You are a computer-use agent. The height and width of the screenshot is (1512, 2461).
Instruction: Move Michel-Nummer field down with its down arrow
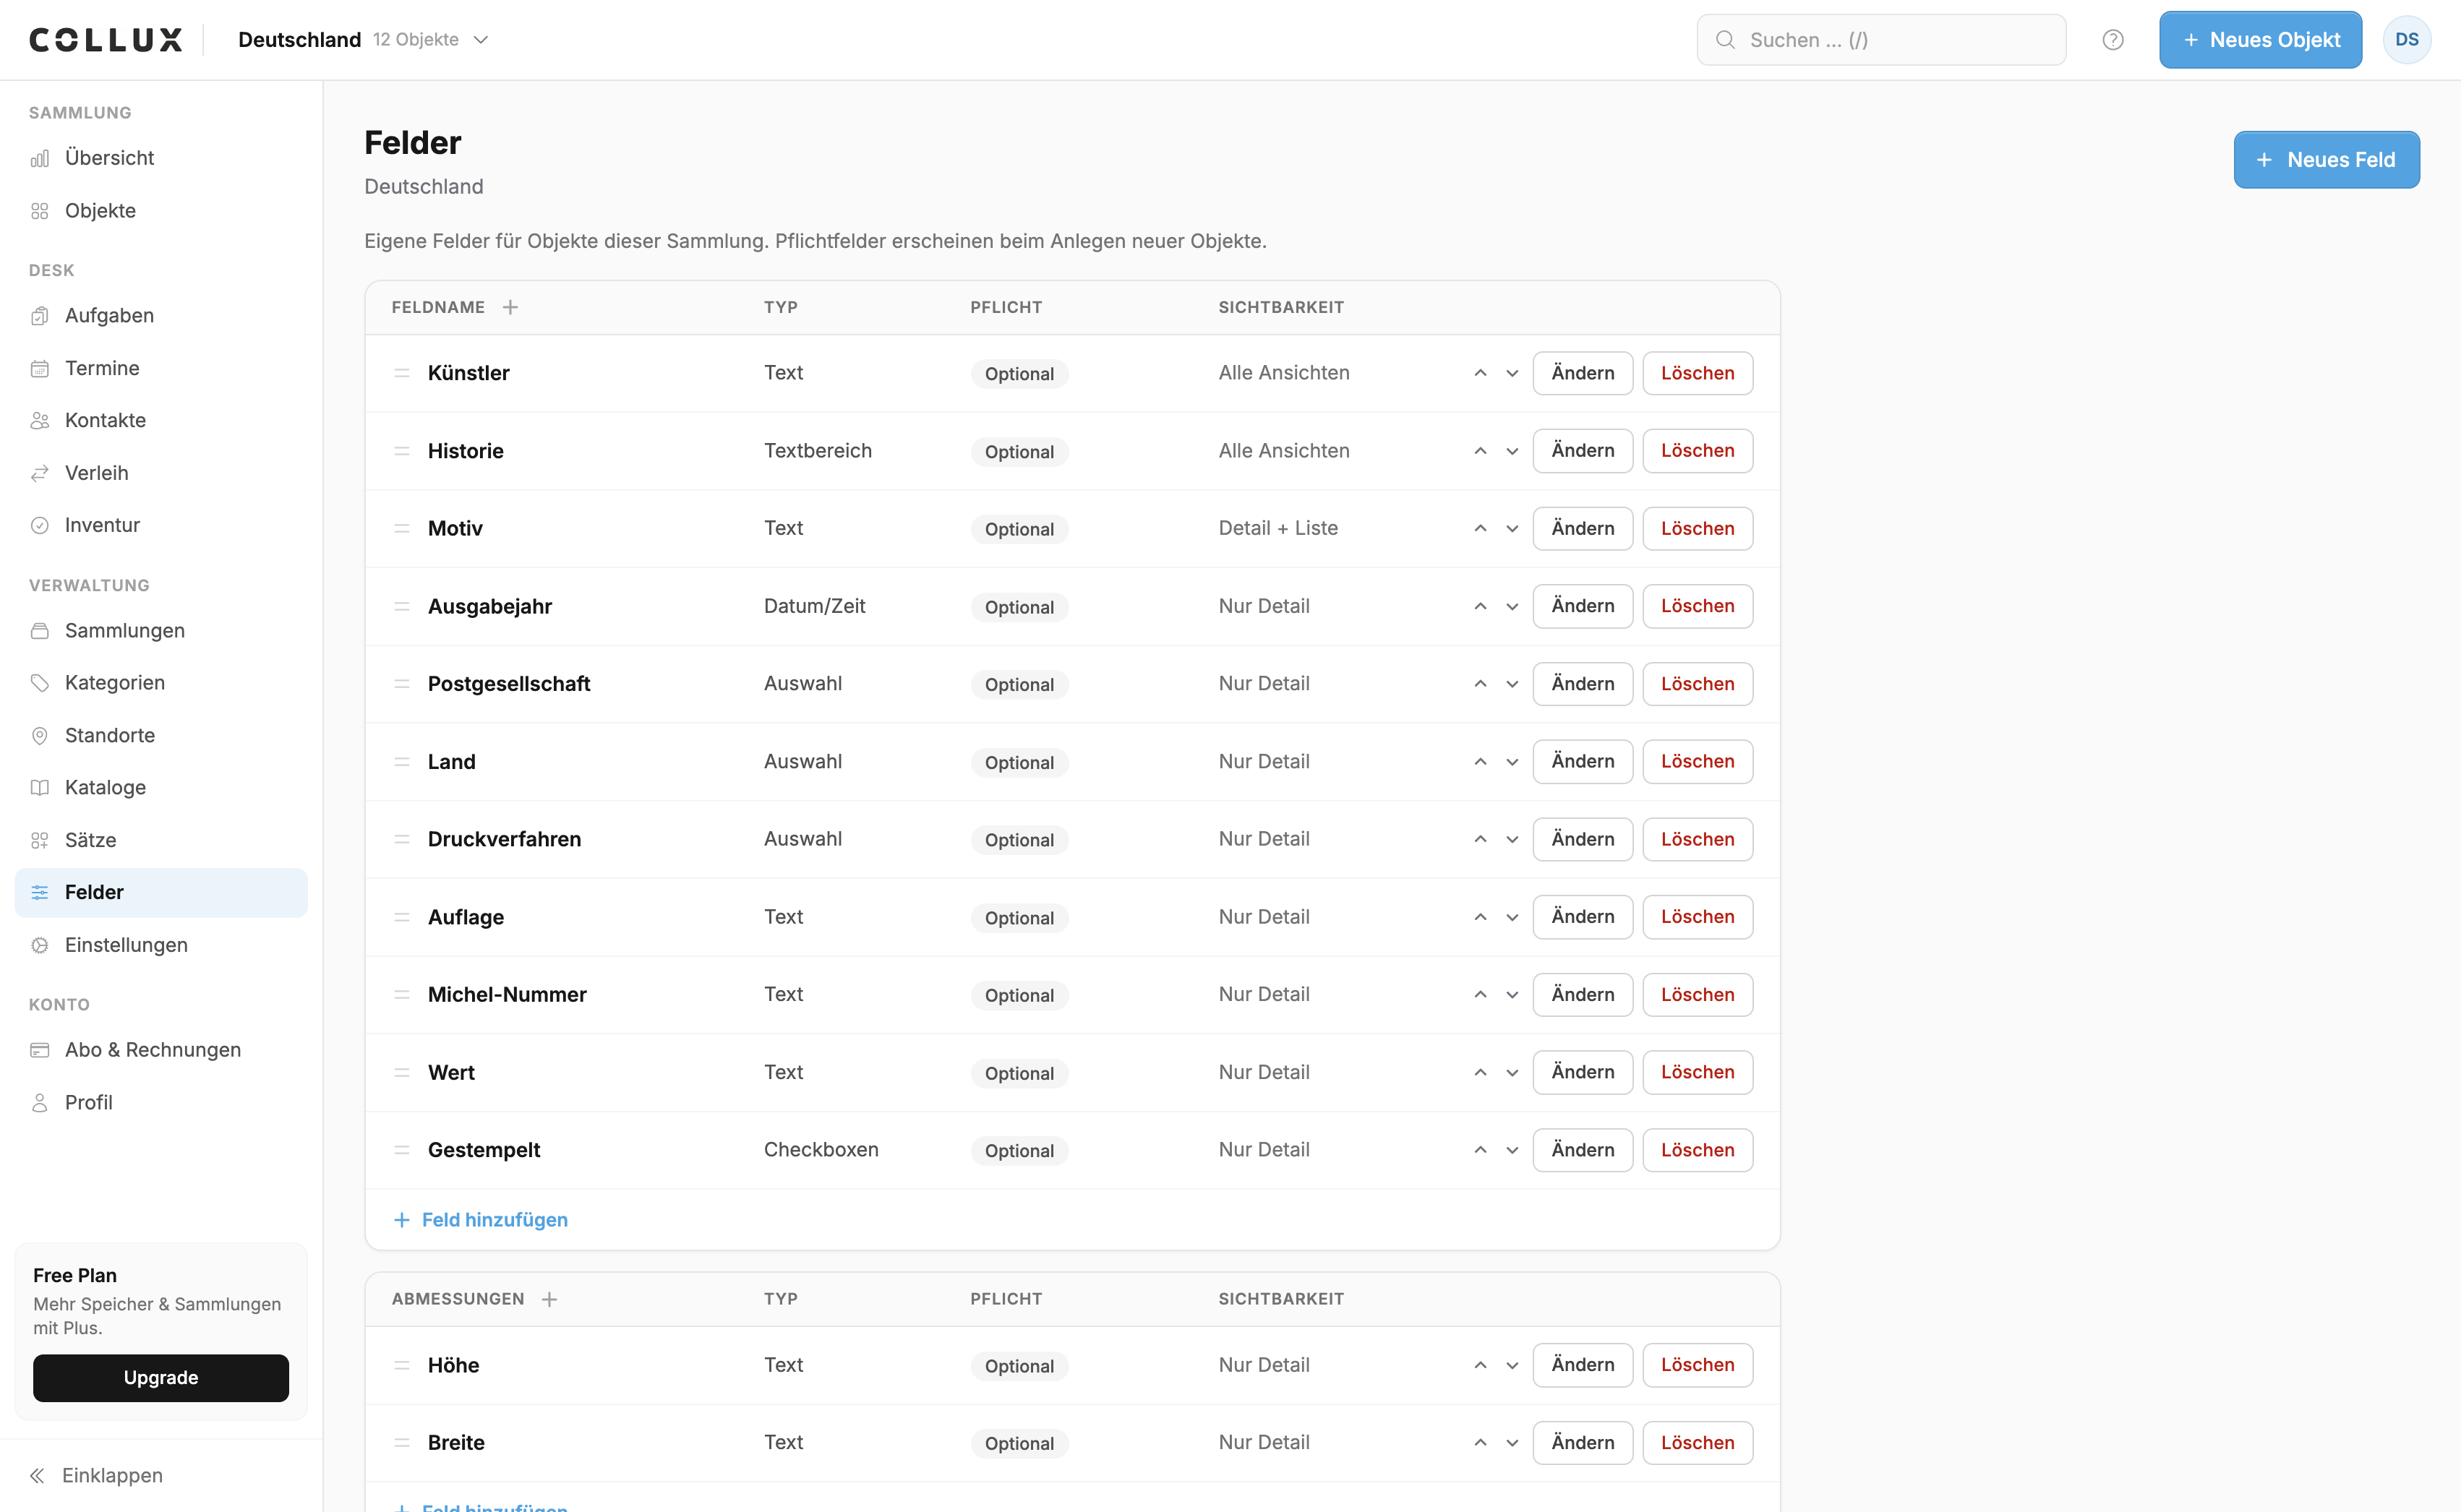point(1512,995)
